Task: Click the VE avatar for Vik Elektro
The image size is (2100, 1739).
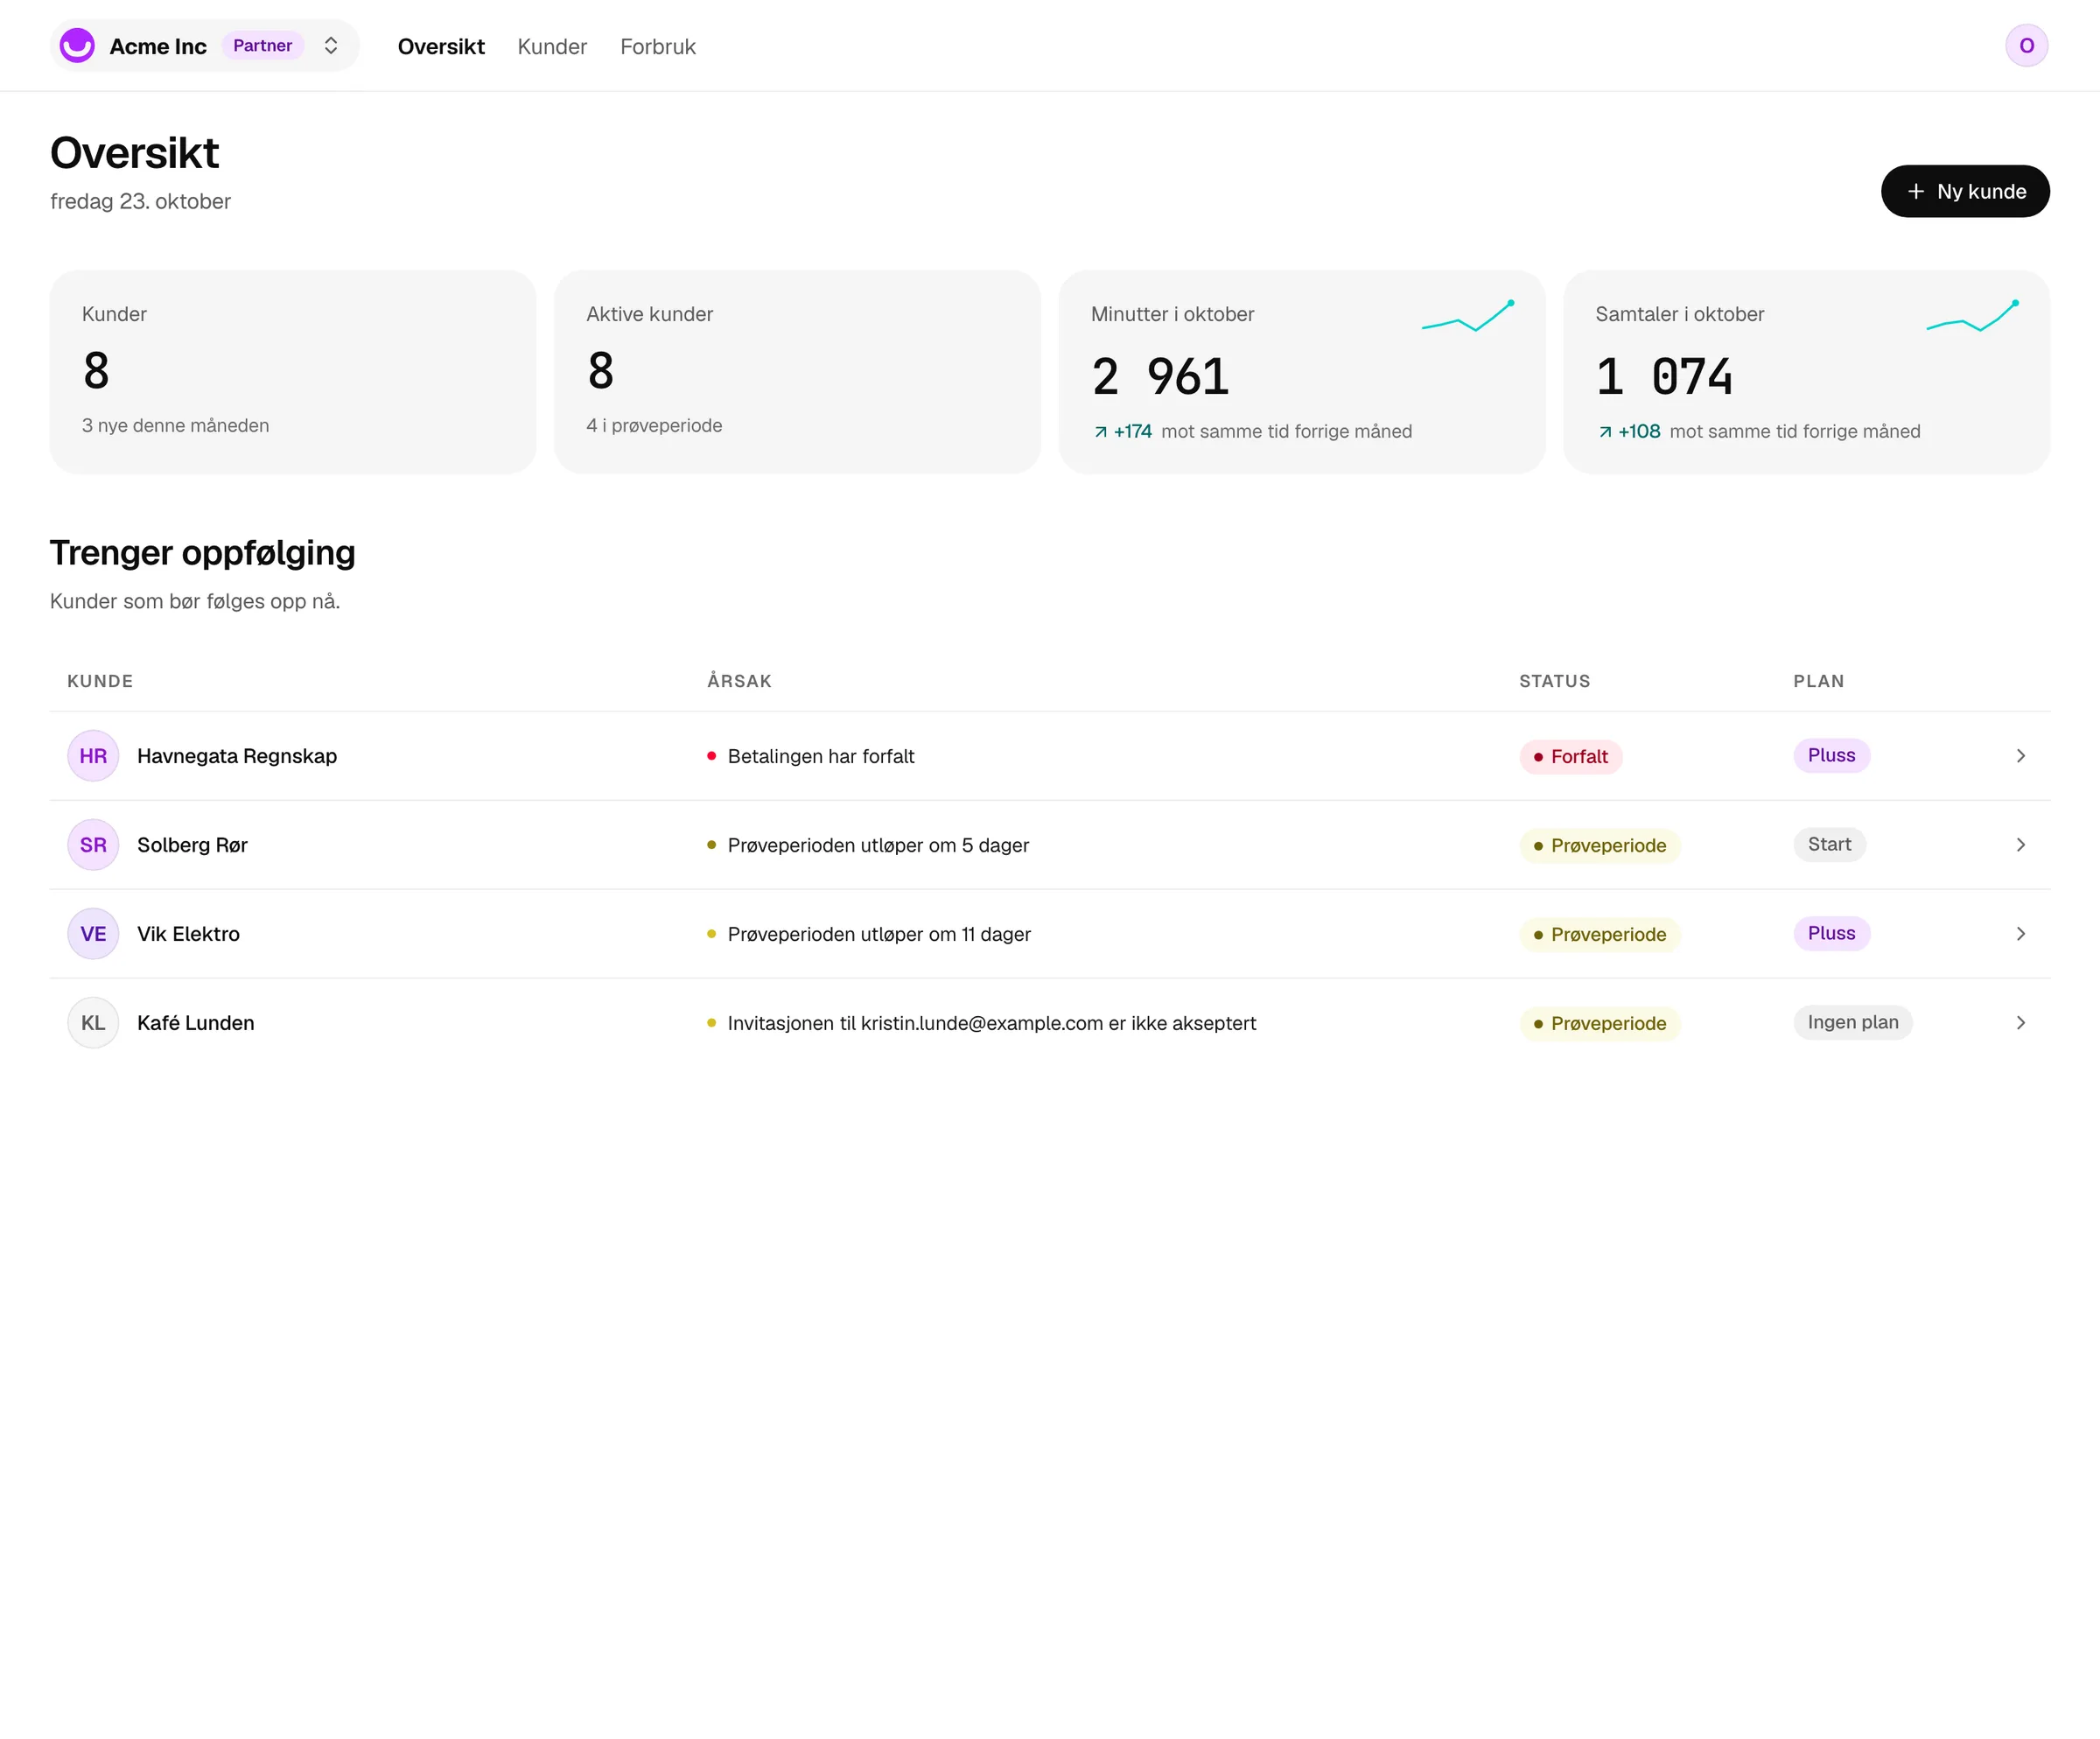Action: coord(93,934)
